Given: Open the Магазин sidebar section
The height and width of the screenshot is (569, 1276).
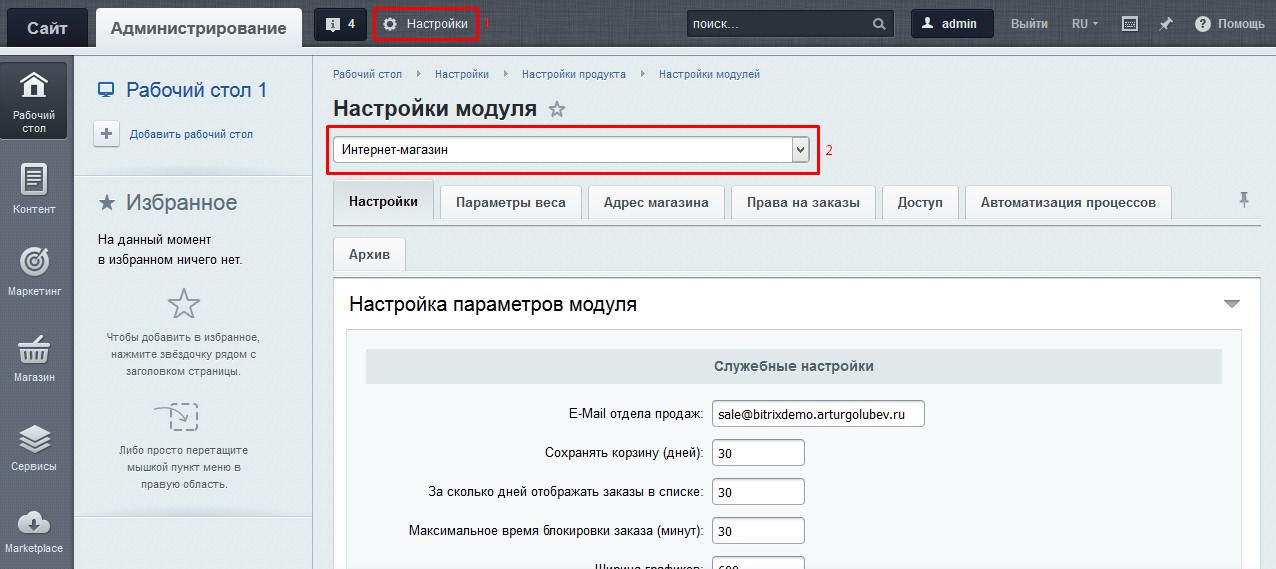Looking at the screenshot, I should point(34,358).
